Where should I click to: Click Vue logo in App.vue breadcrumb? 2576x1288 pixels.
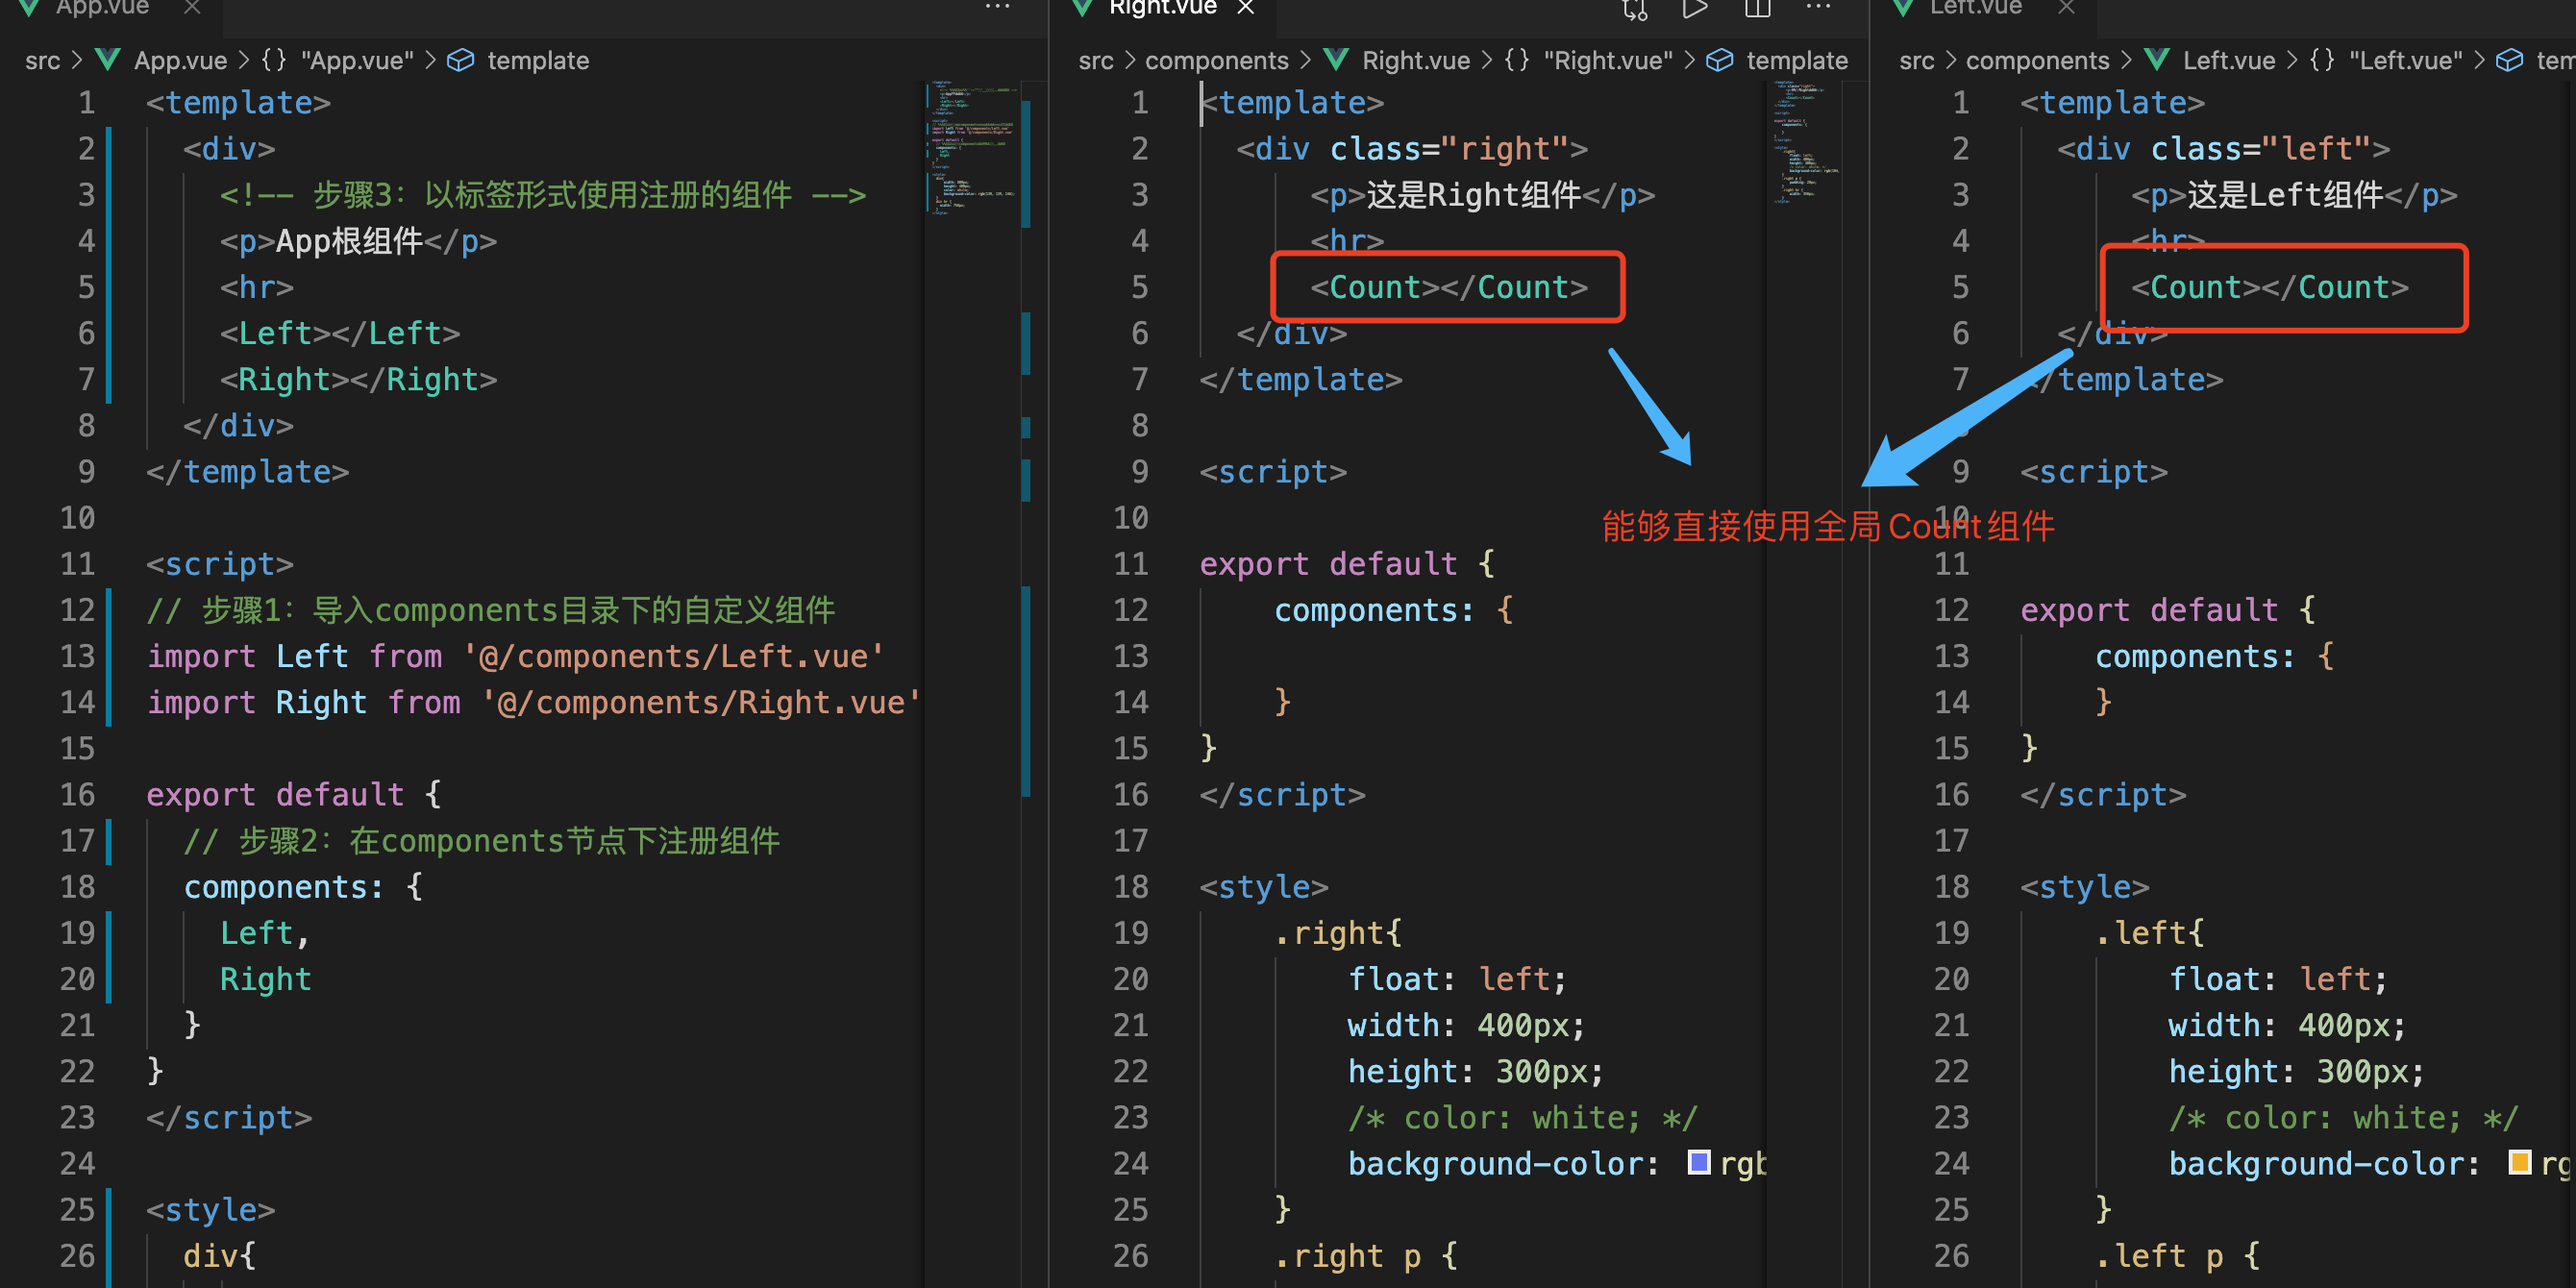coord(108,60)
